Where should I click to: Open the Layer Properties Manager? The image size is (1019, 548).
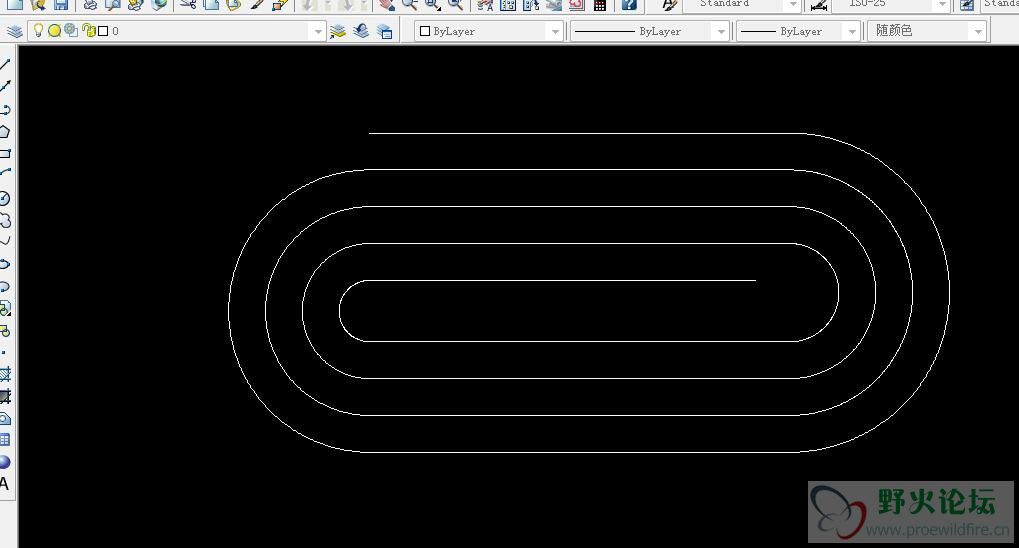[x=14, y=31]
